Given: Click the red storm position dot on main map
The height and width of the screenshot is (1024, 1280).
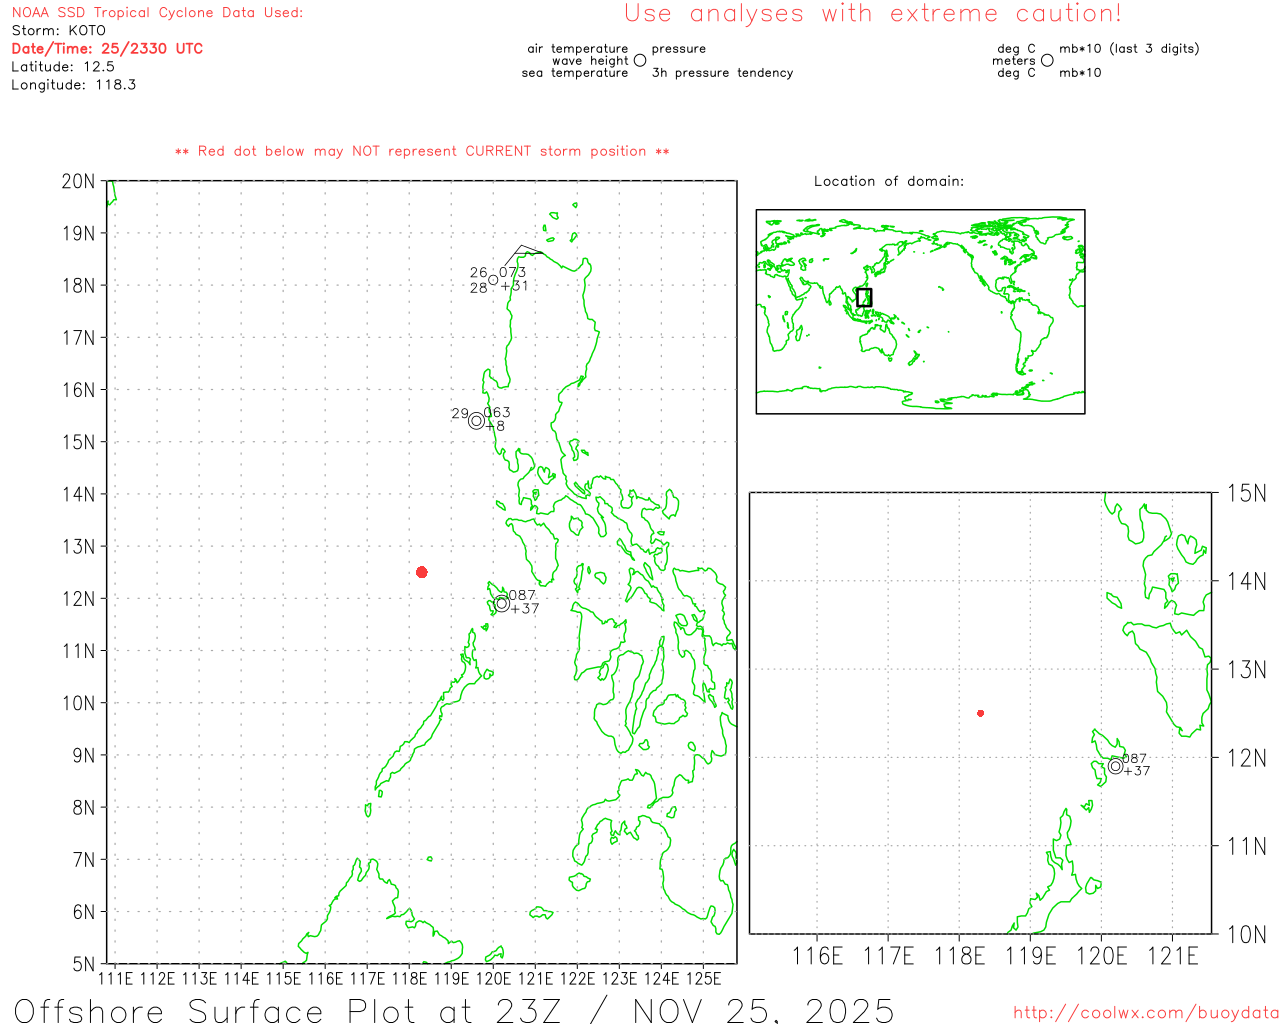Looking at the screenshot, I should (x=422, y=572).
